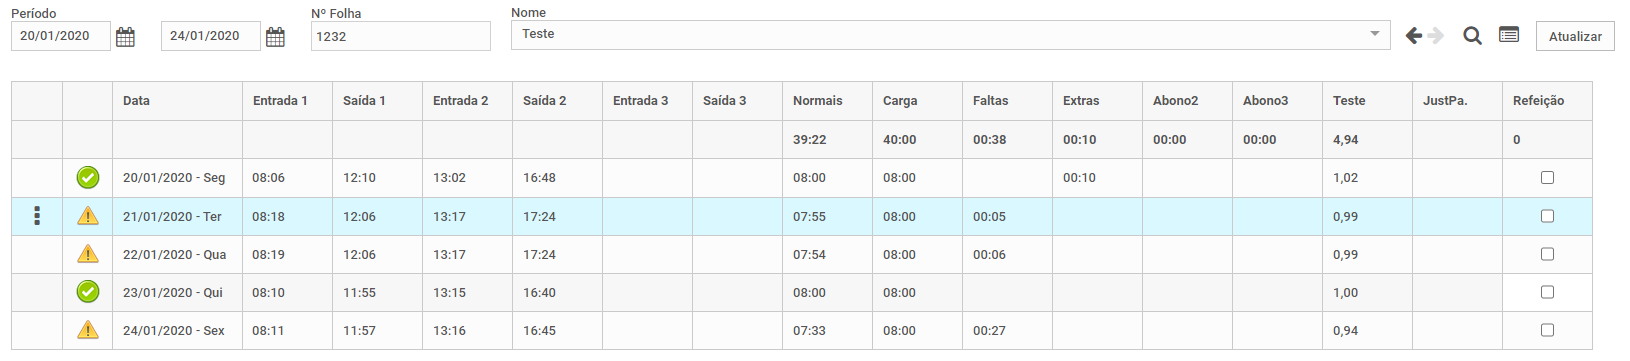Select the Nº Folha field with 1232
The width and height of the screenshot is (1630, 361).
(400, 36)
